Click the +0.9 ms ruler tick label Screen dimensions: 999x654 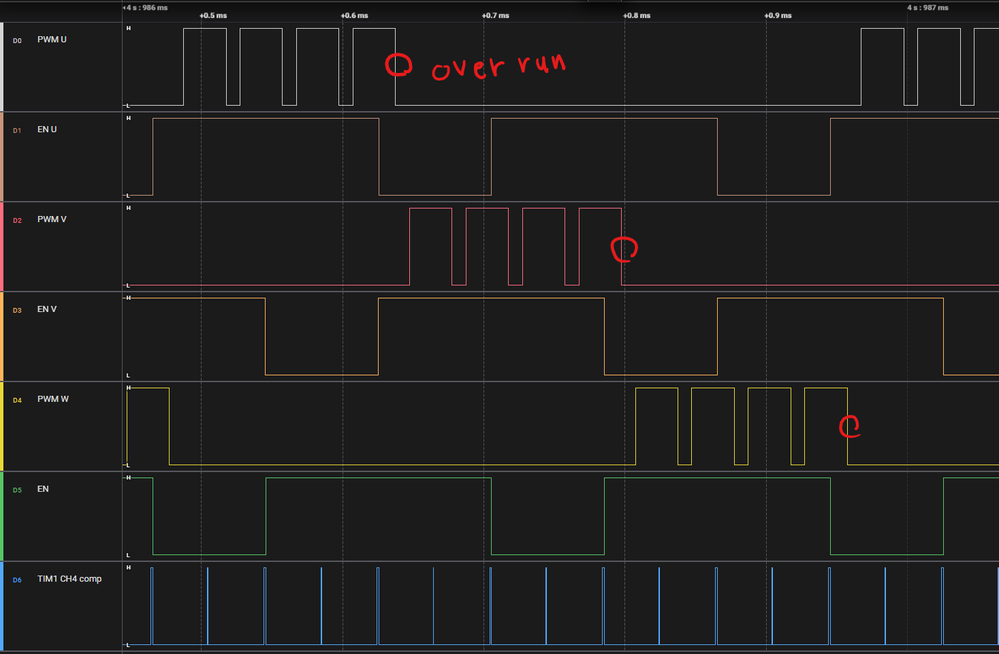(779, 15)
